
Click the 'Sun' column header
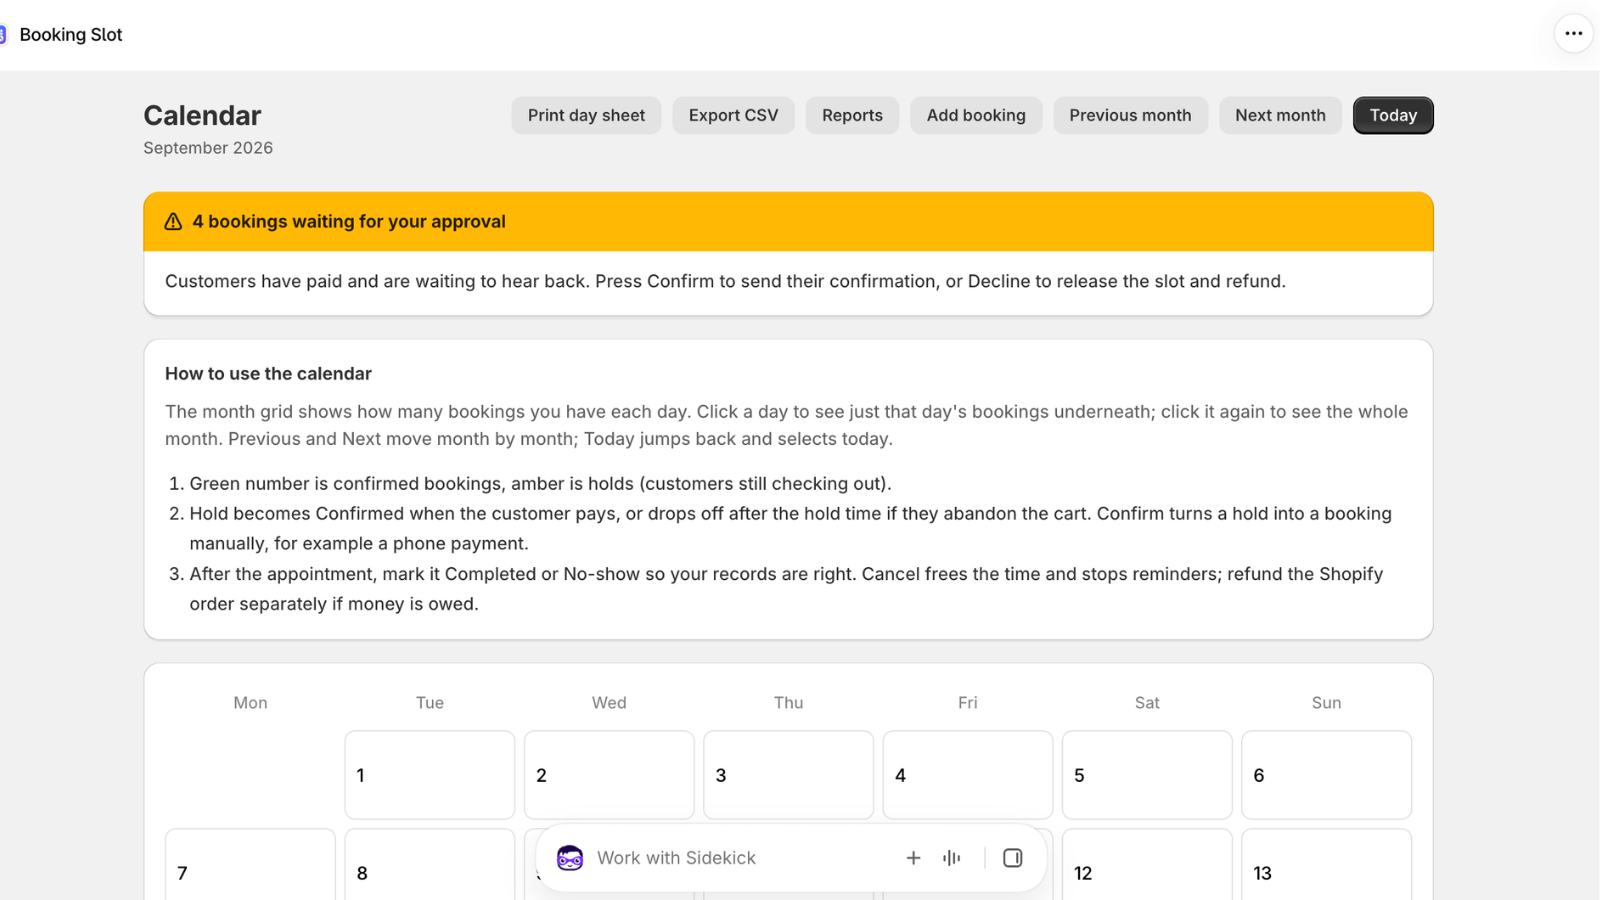tap(1327, 703)
